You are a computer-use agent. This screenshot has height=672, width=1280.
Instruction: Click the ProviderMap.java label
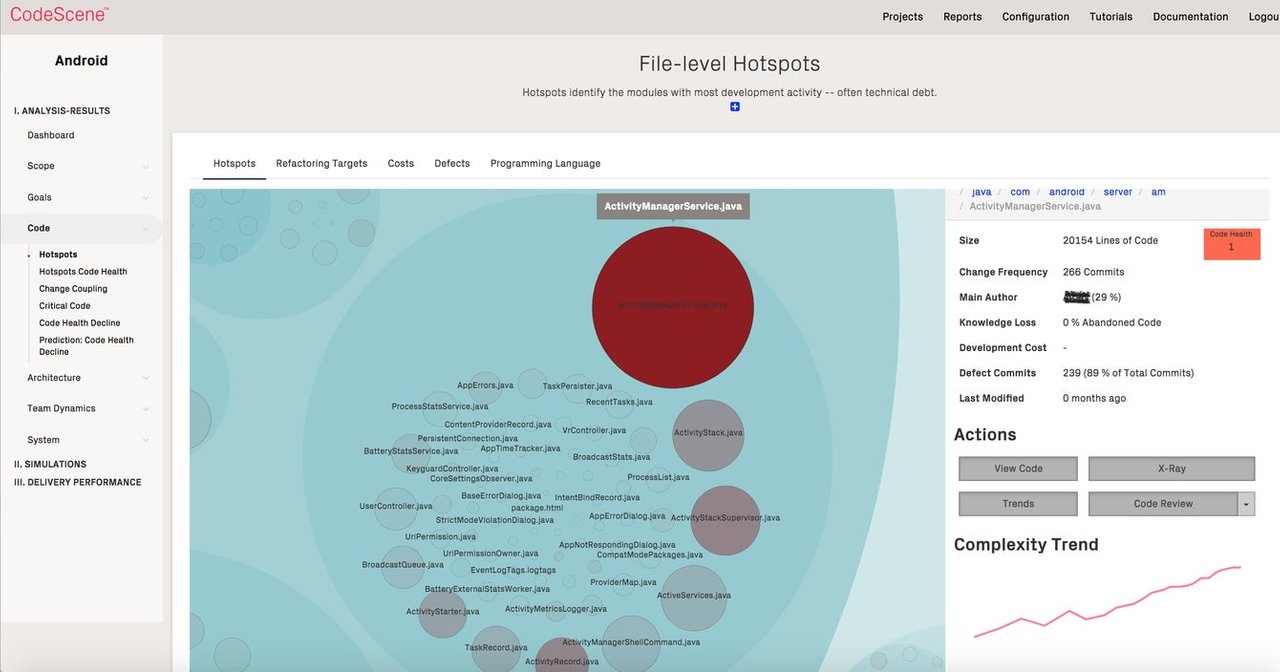click(623, 583)
